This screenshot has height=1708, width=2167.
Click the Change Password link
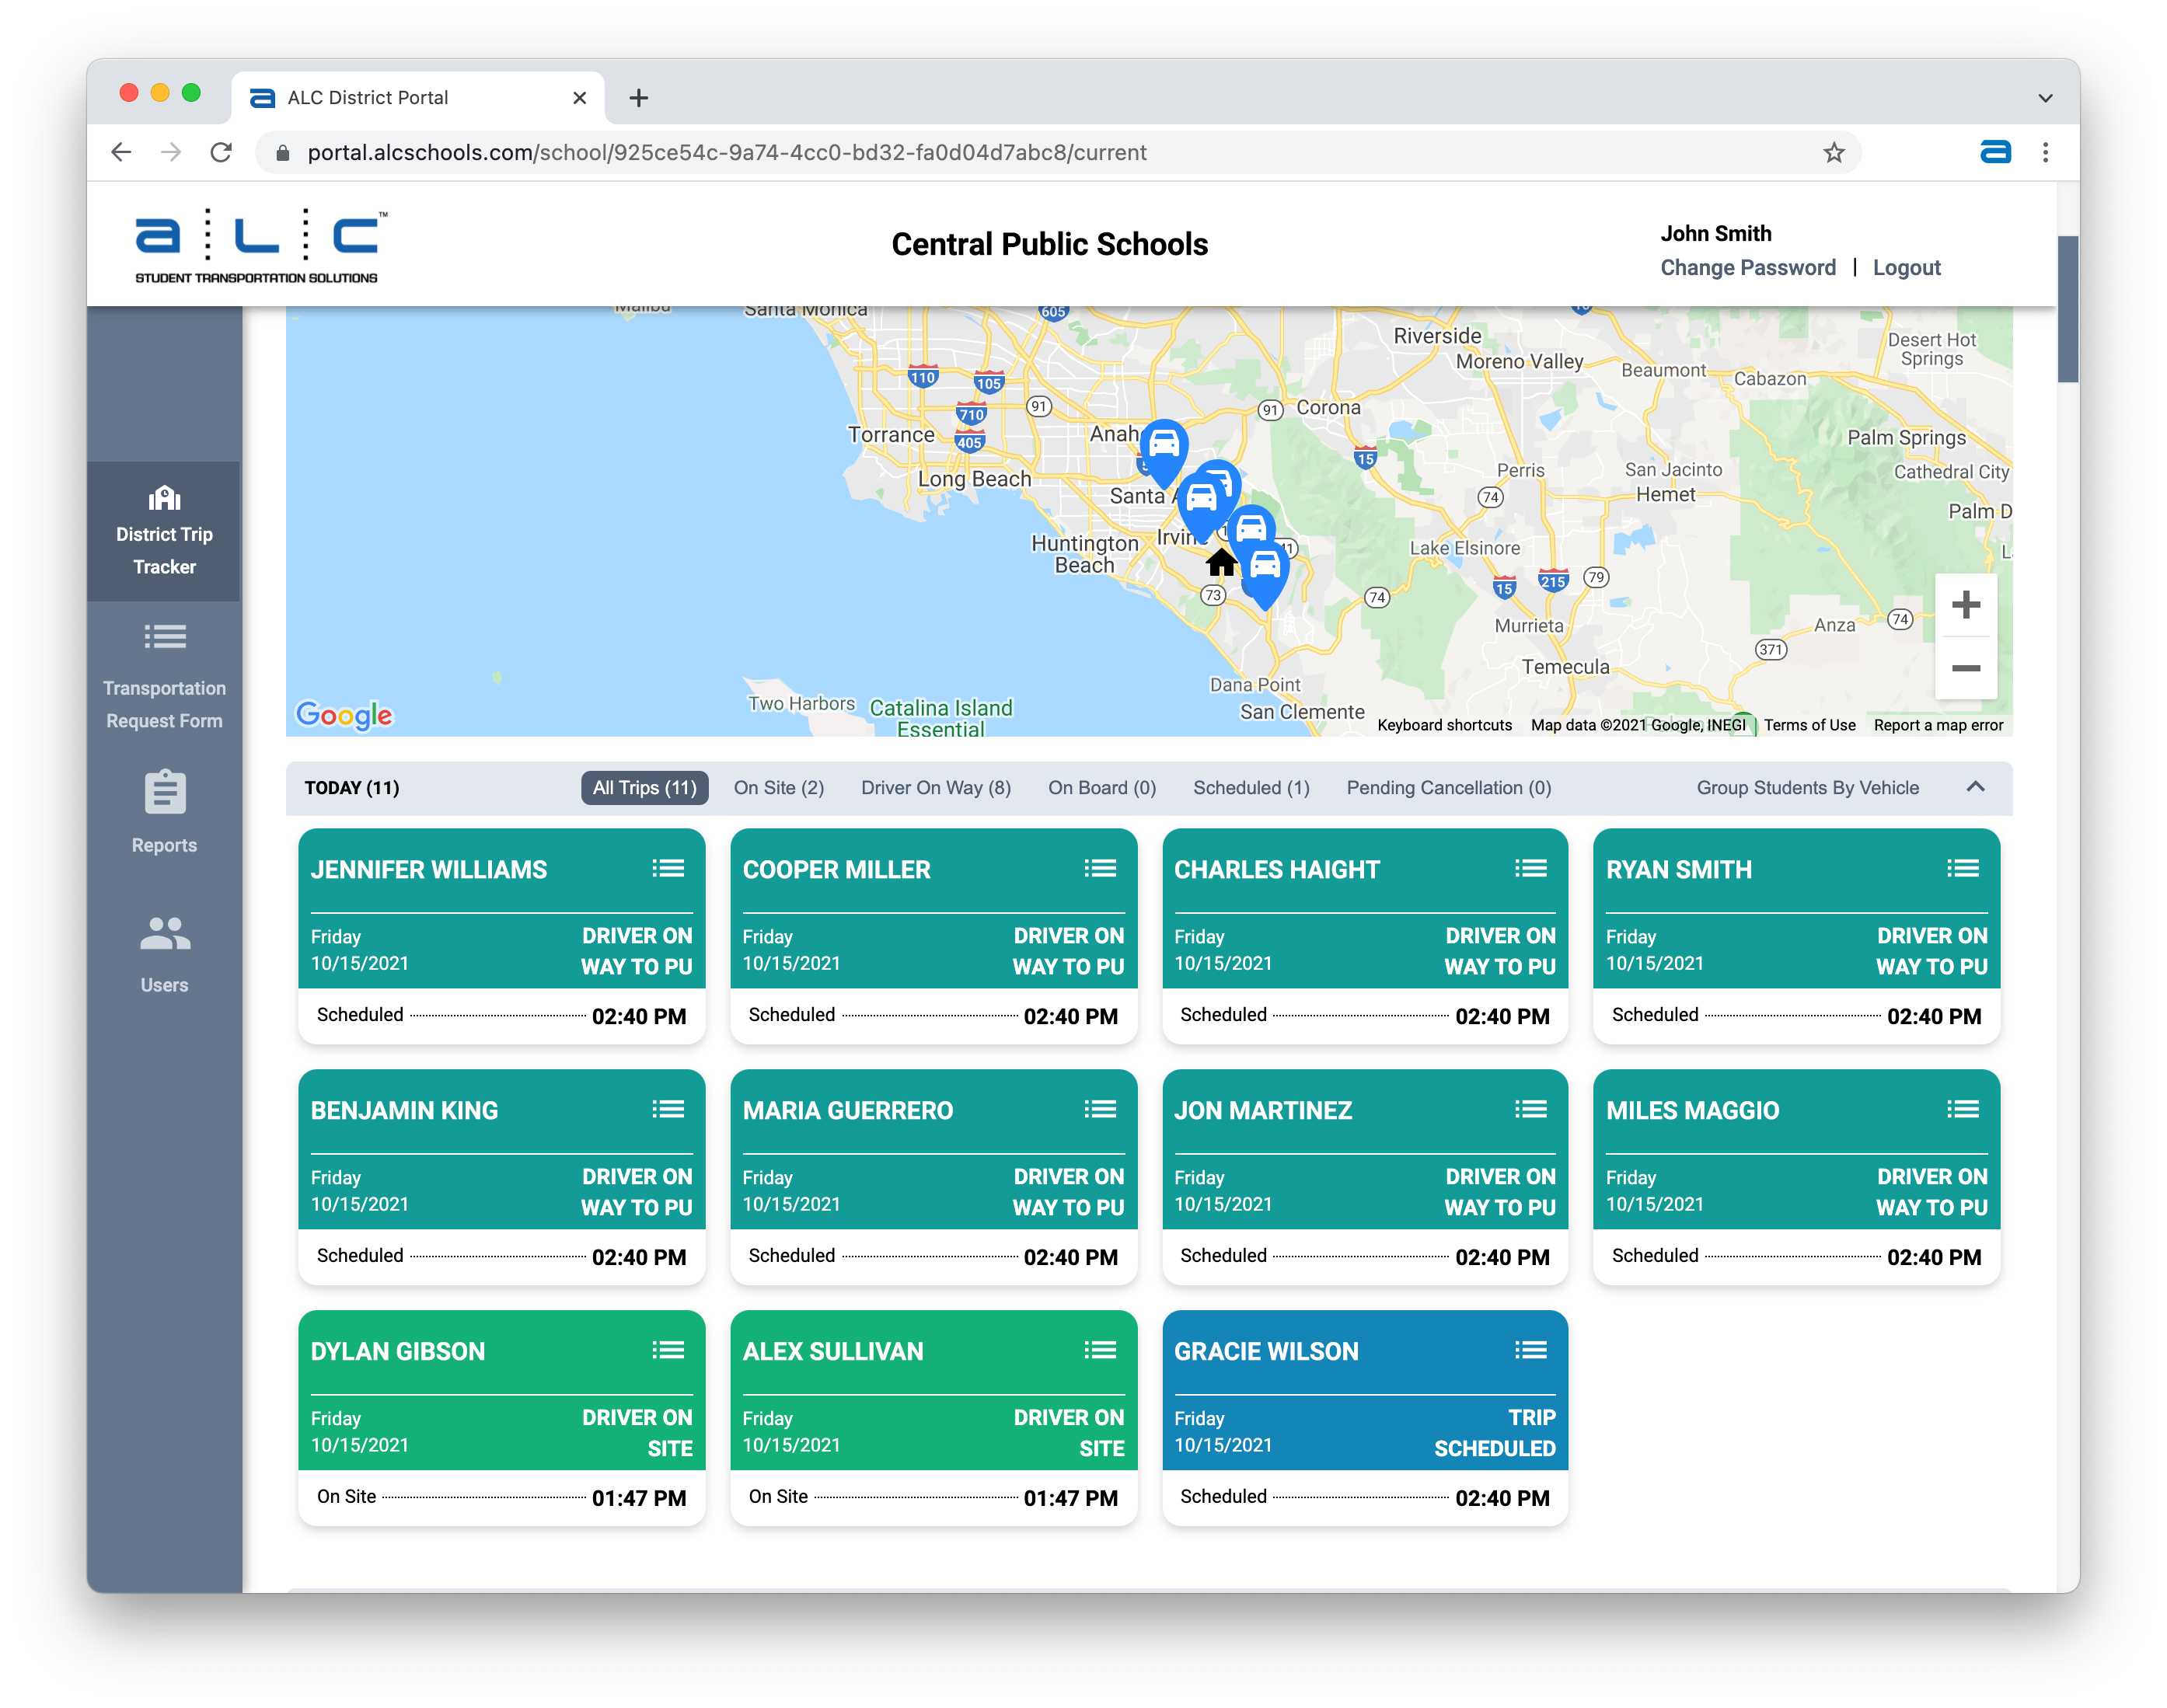click(x=1748, y=267)
